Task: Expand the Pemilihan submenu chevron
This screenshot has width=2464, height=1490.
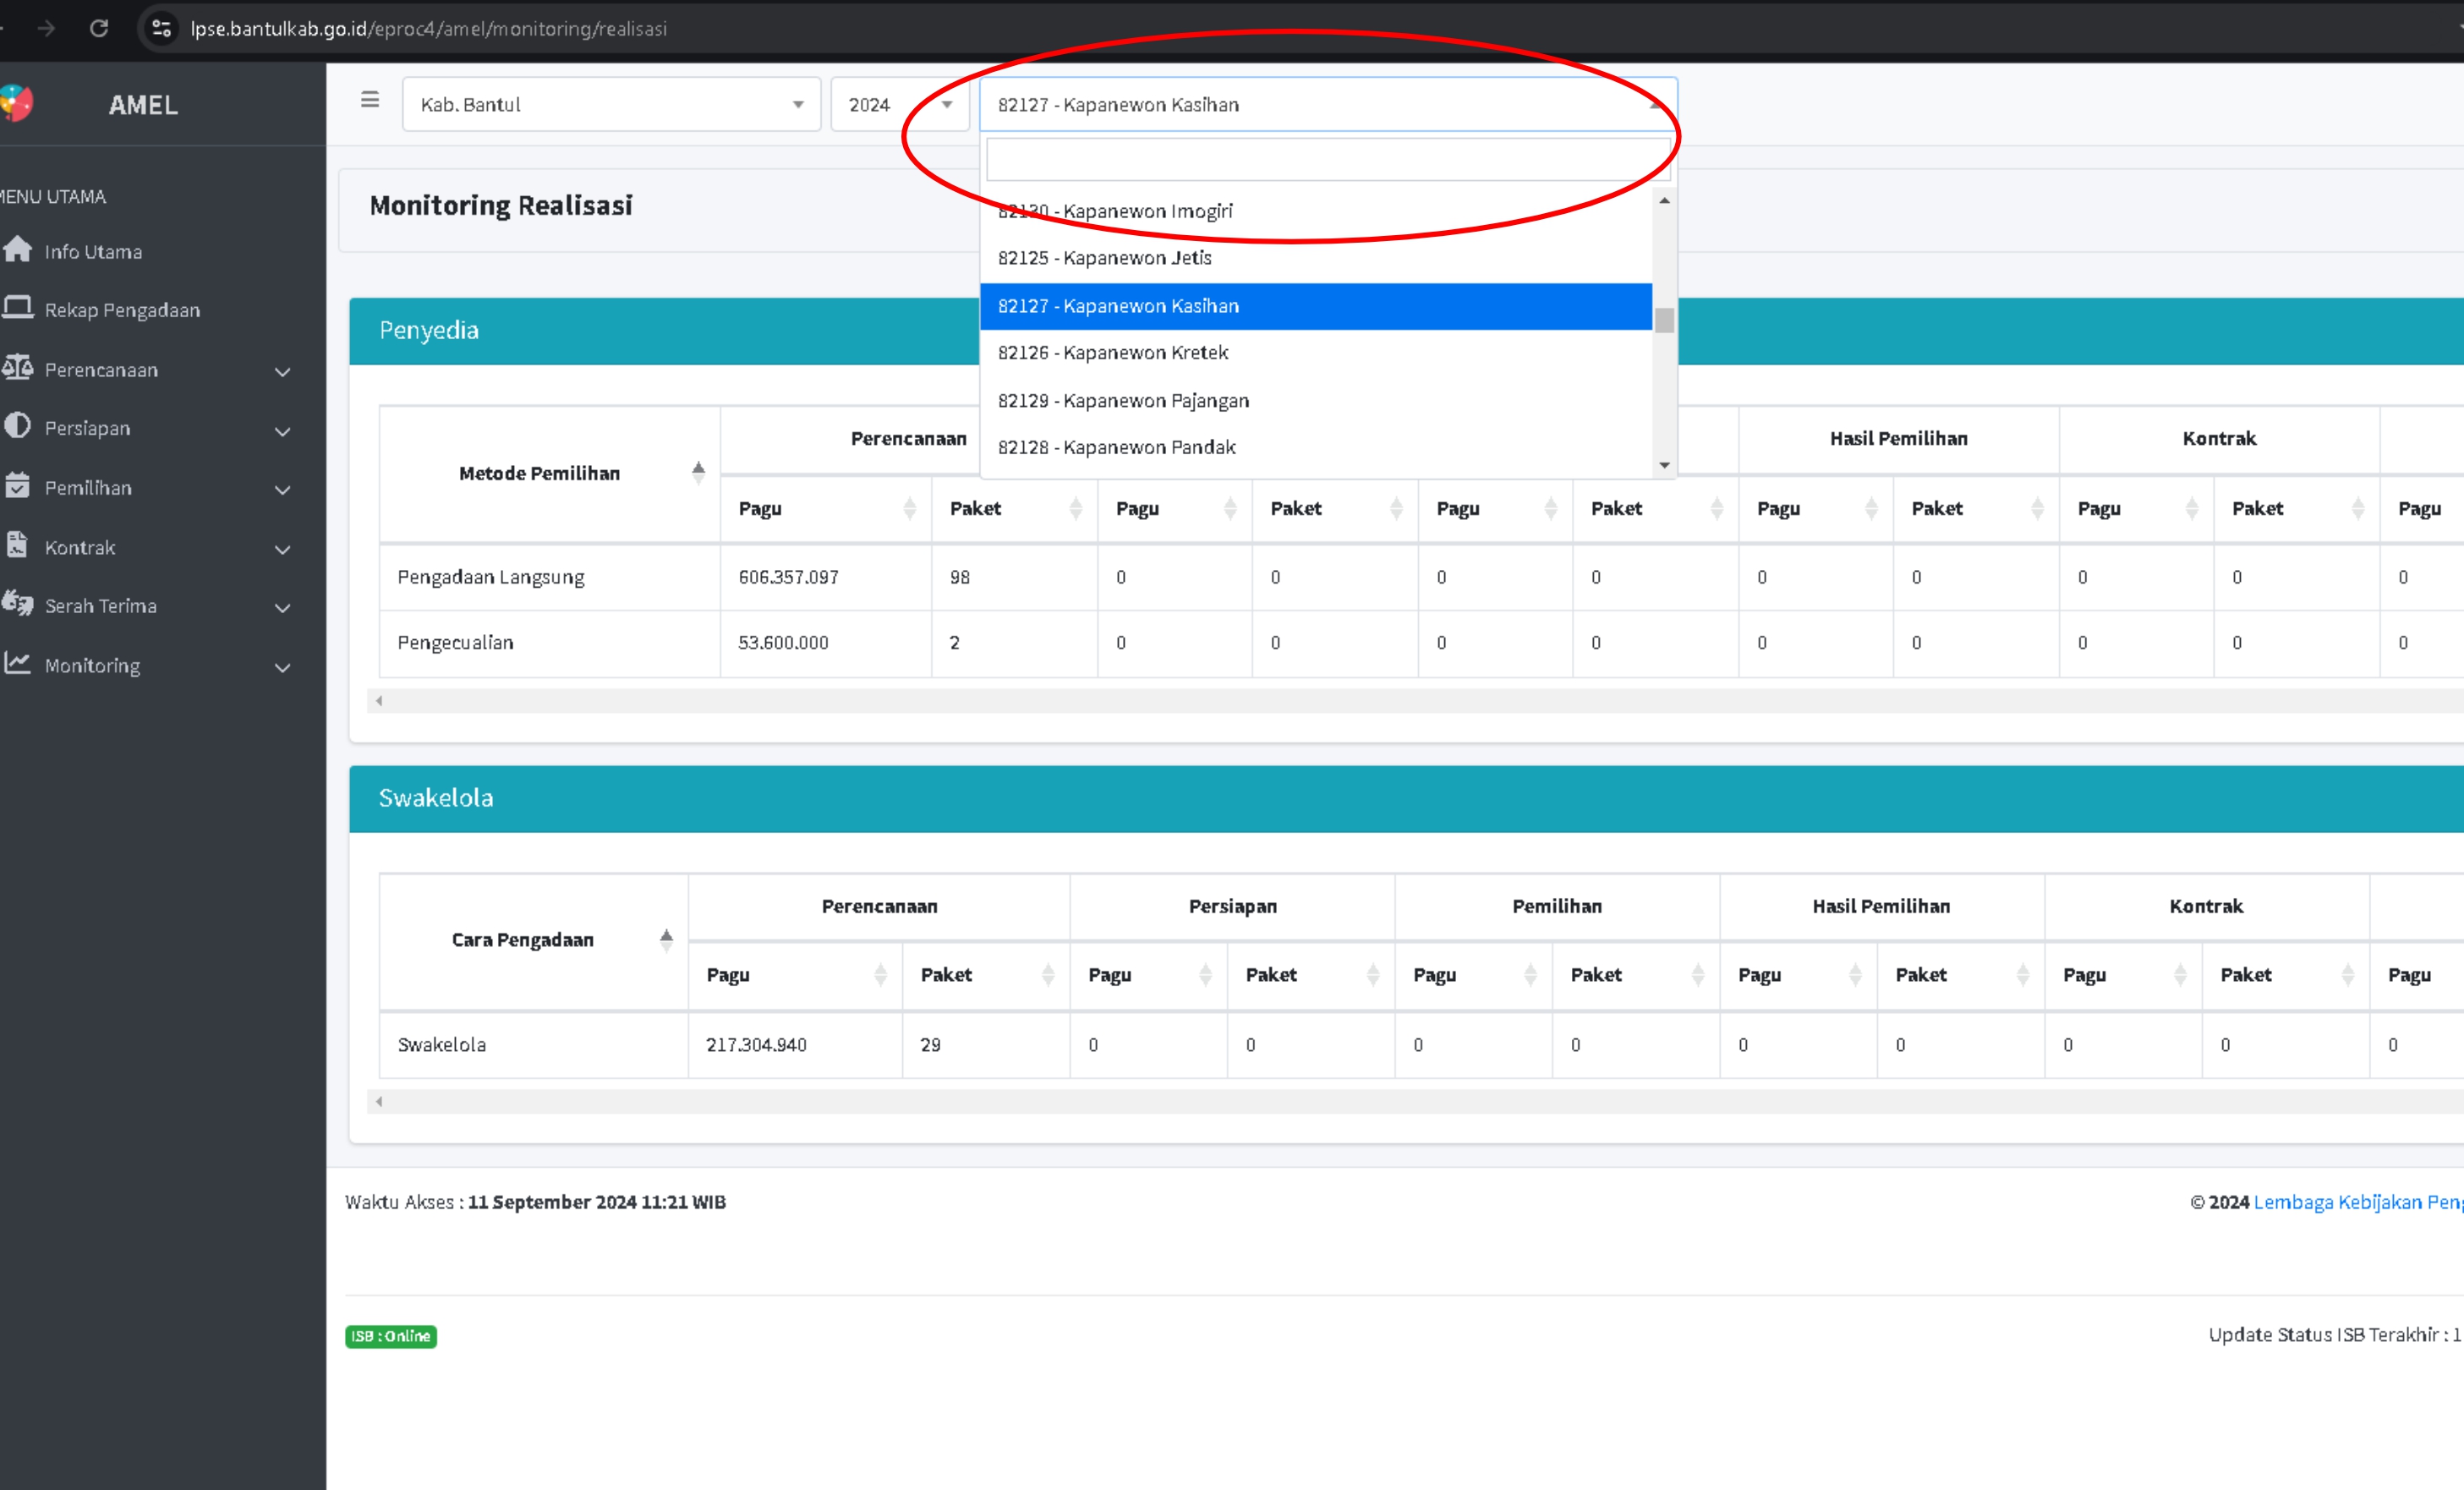Action: (x=283, y=490)
